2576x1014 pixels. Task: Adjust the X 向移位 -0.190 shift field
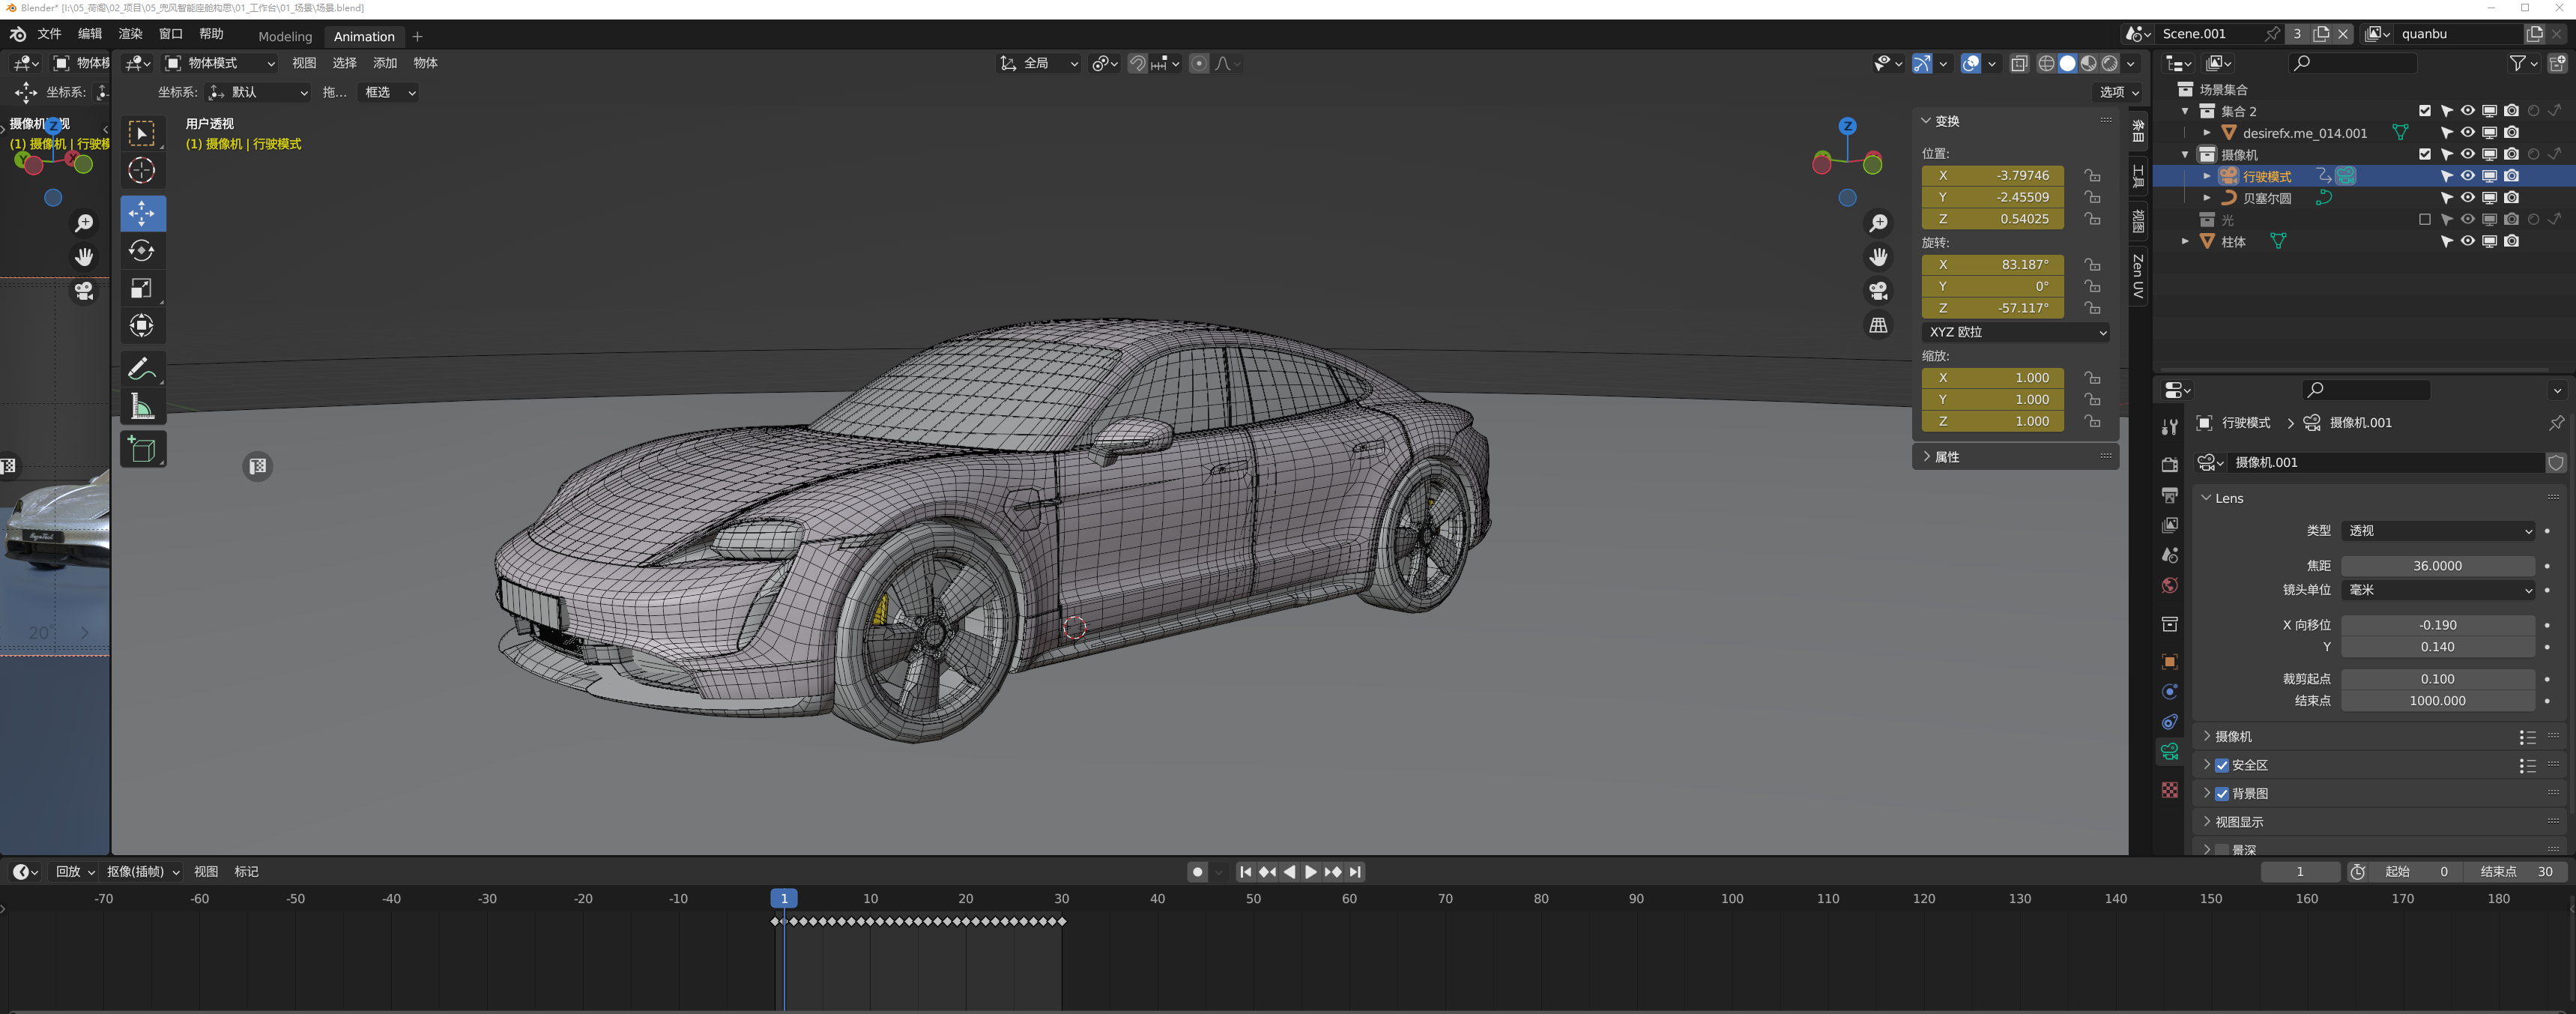pyautogui.click(x=2437, y=625)
